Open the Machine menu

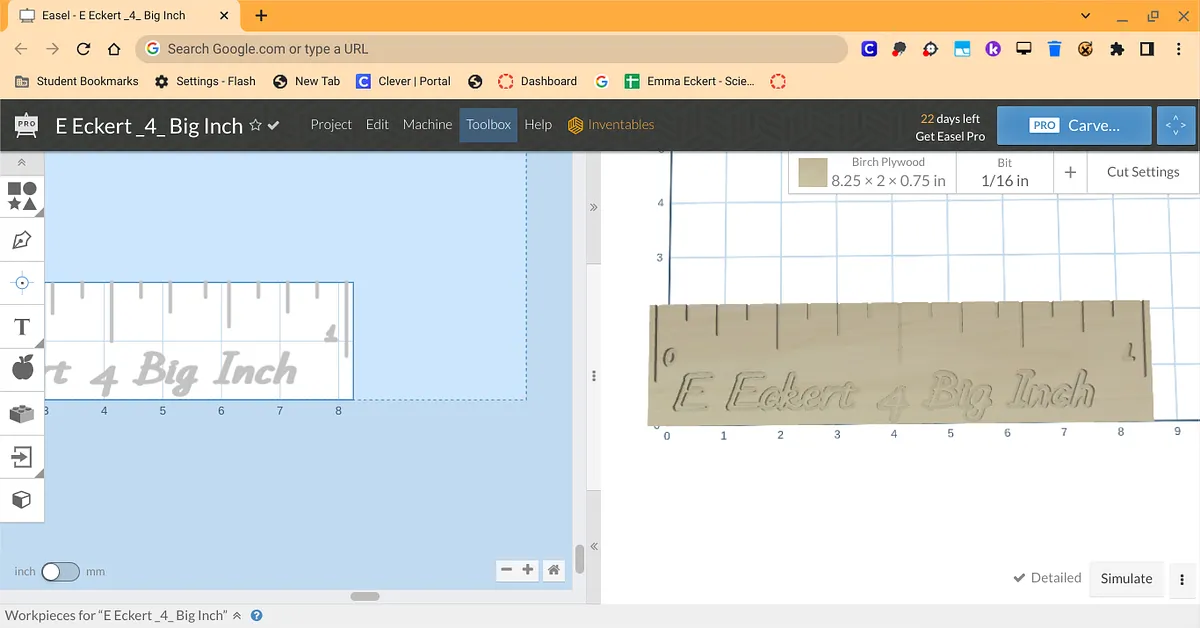point(427,125)
